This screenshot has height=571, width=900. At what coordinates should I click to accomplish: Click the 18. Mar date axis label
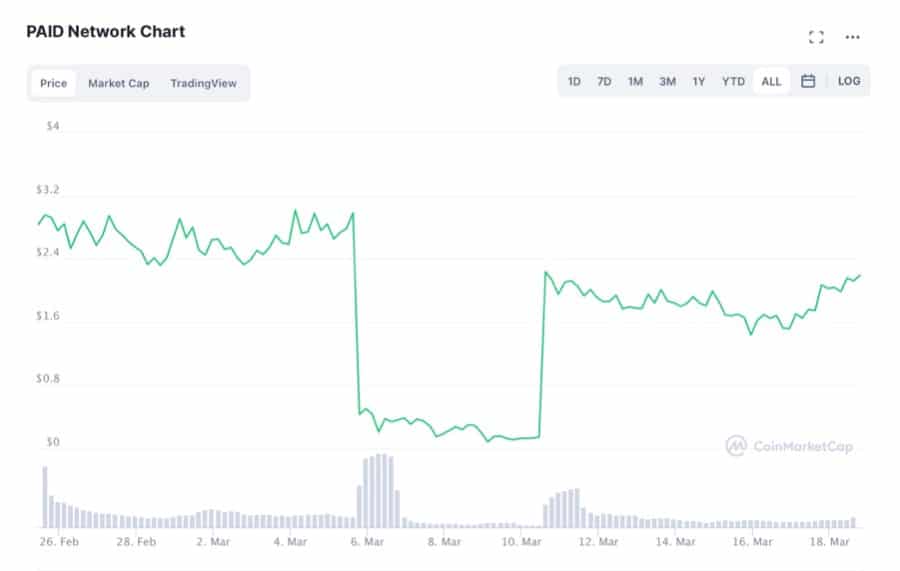click(x=830, y=542)
